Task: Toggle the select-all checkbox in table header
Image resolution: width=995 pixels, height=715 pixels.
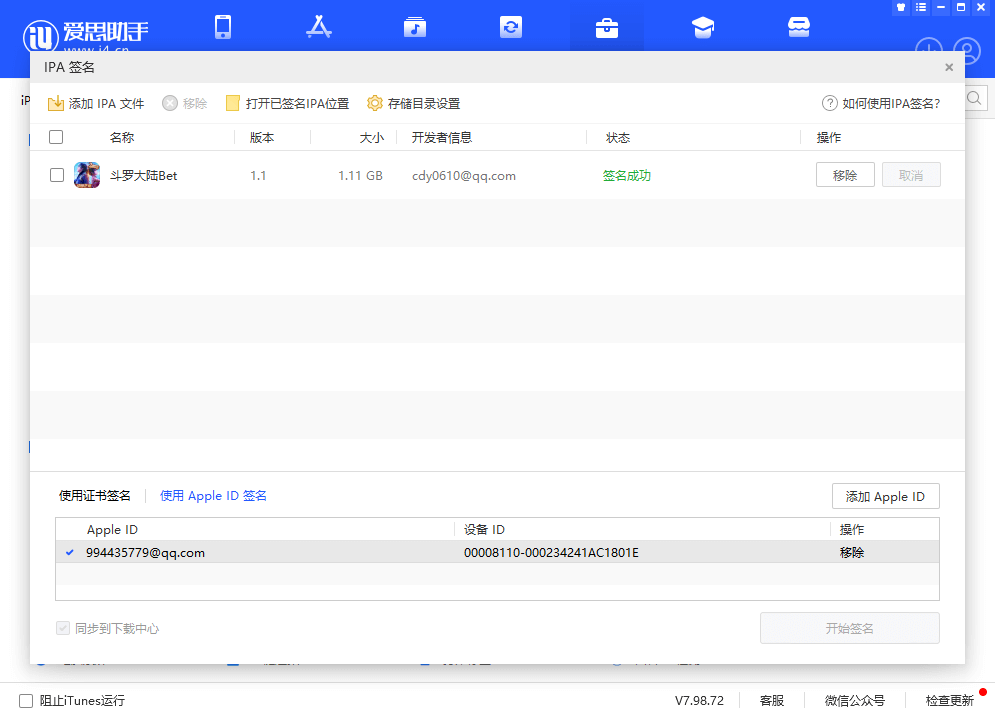Action: pyautogui.click(x=56, y=137)
